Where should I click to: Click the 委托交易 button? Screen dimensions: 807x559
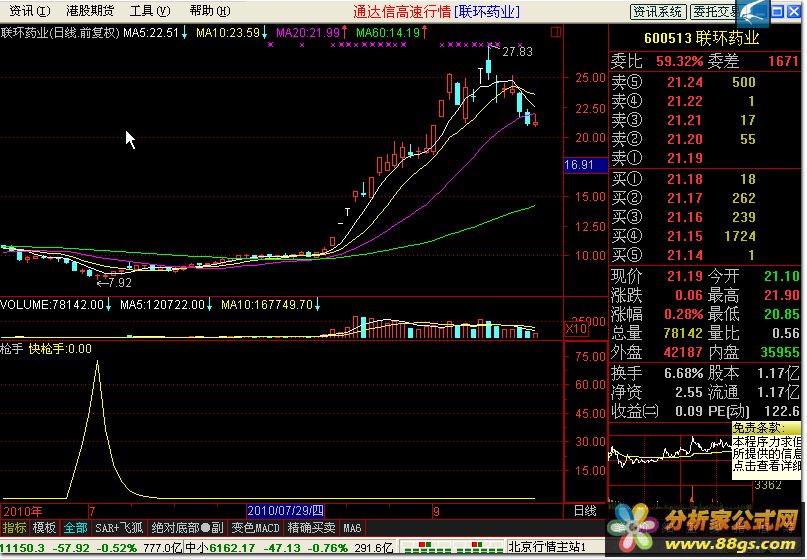pos(714,11)
